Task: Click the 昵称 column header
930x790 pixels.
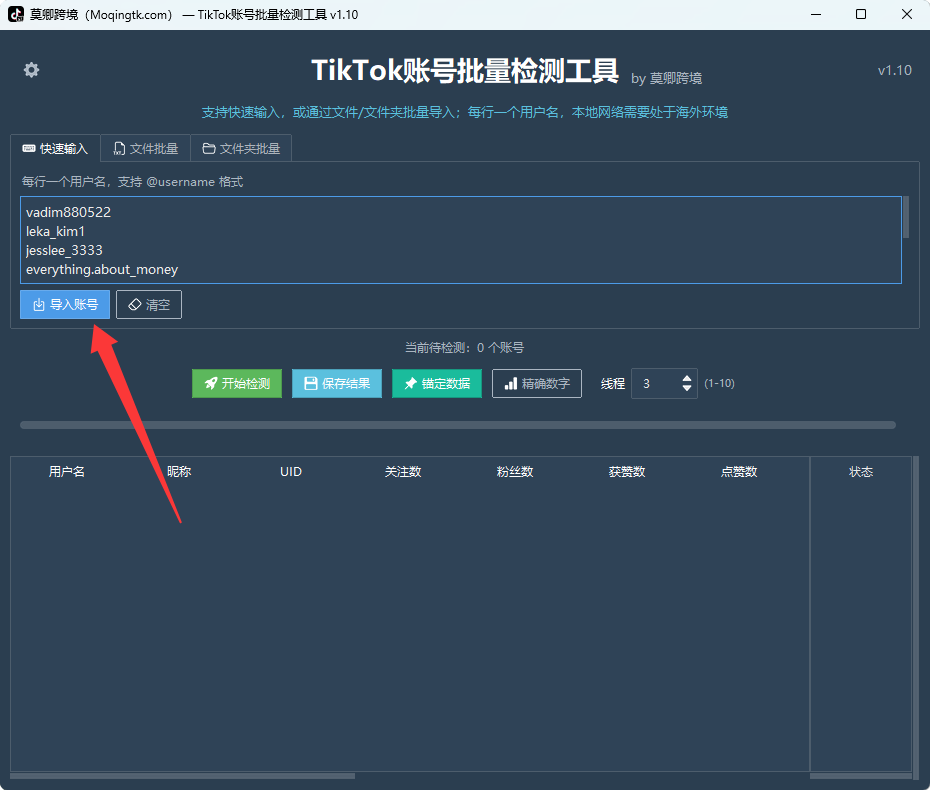Action: pyautogui.click(x=179, y=472)
